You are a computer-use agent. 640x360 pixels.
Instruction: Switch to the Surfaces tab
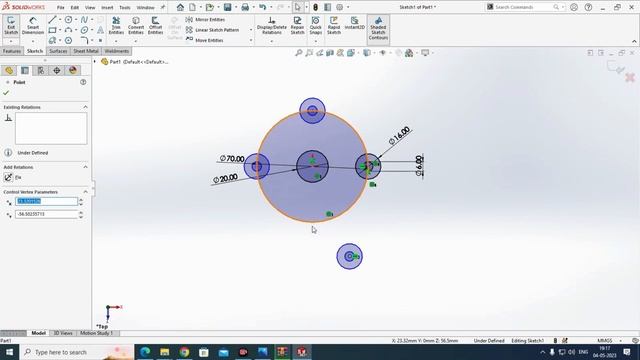58,51
